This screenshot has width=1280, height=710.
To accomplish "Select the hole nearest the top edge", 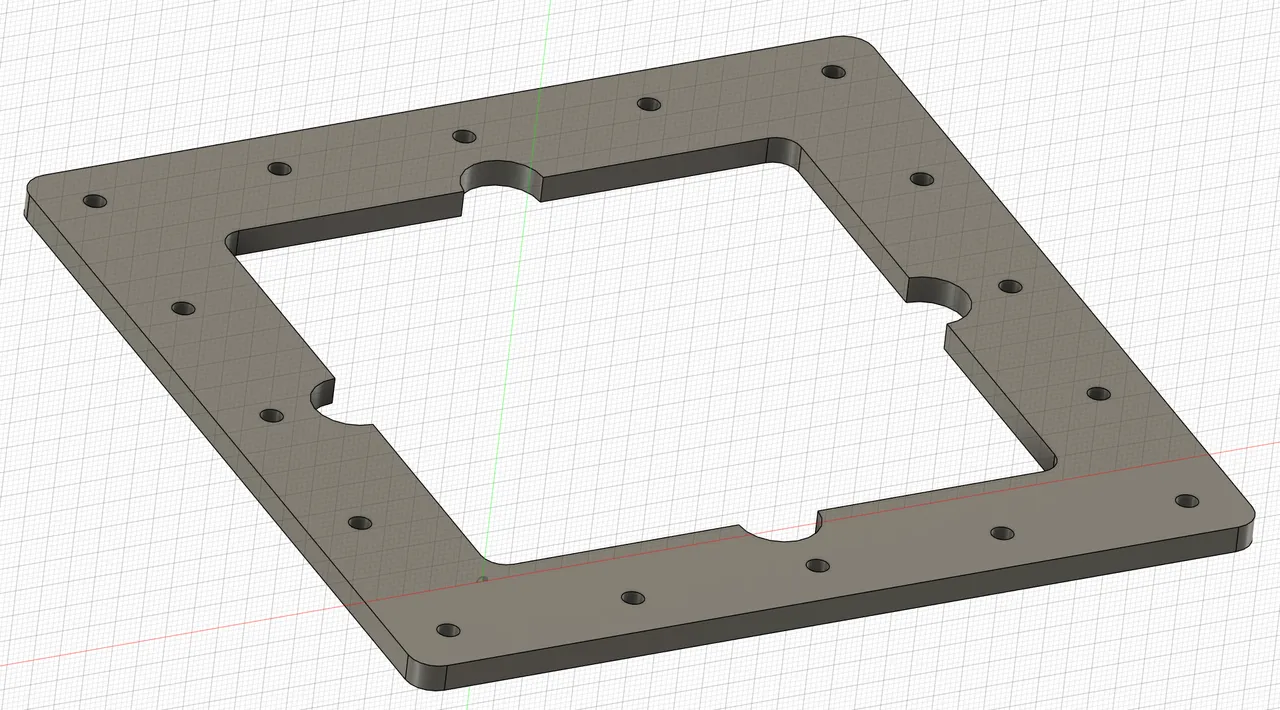I will (835, 71).
